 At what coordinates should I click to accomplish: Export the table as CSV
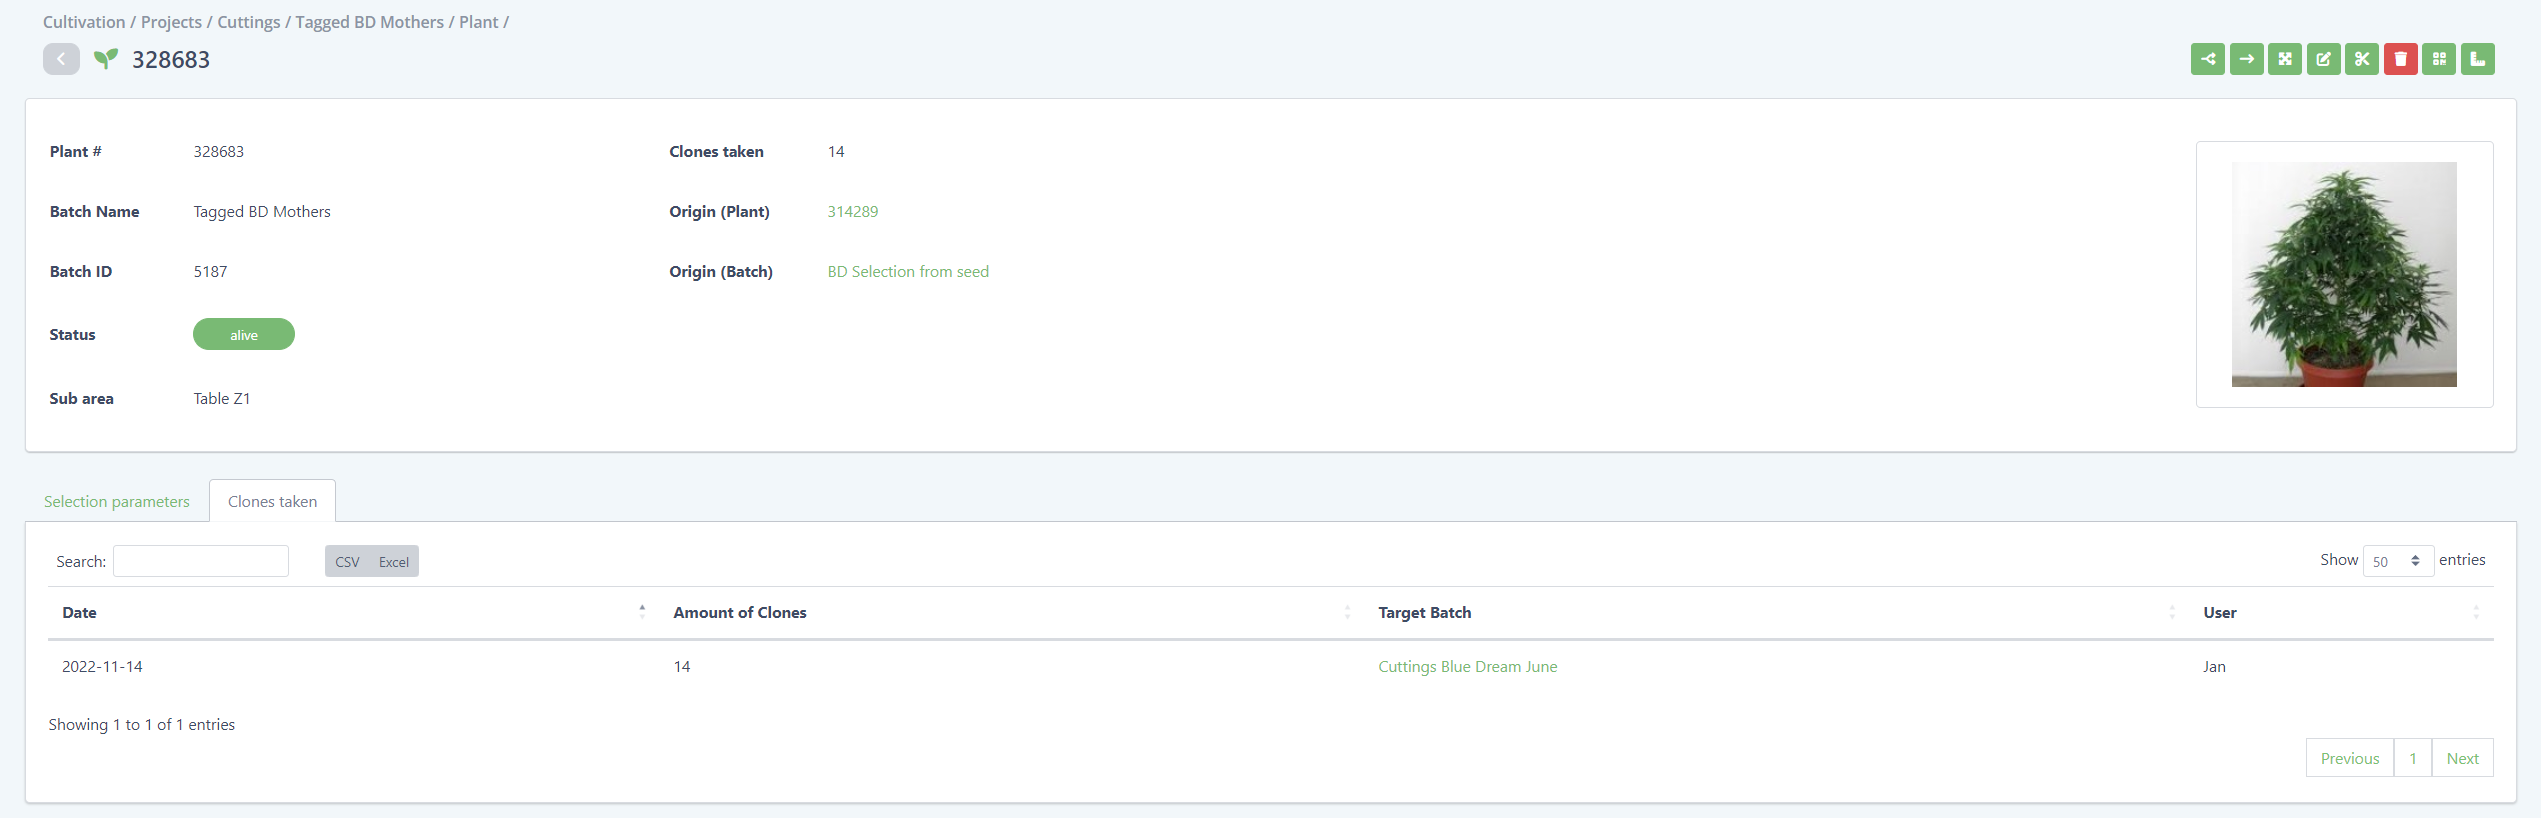pos(347,562)
